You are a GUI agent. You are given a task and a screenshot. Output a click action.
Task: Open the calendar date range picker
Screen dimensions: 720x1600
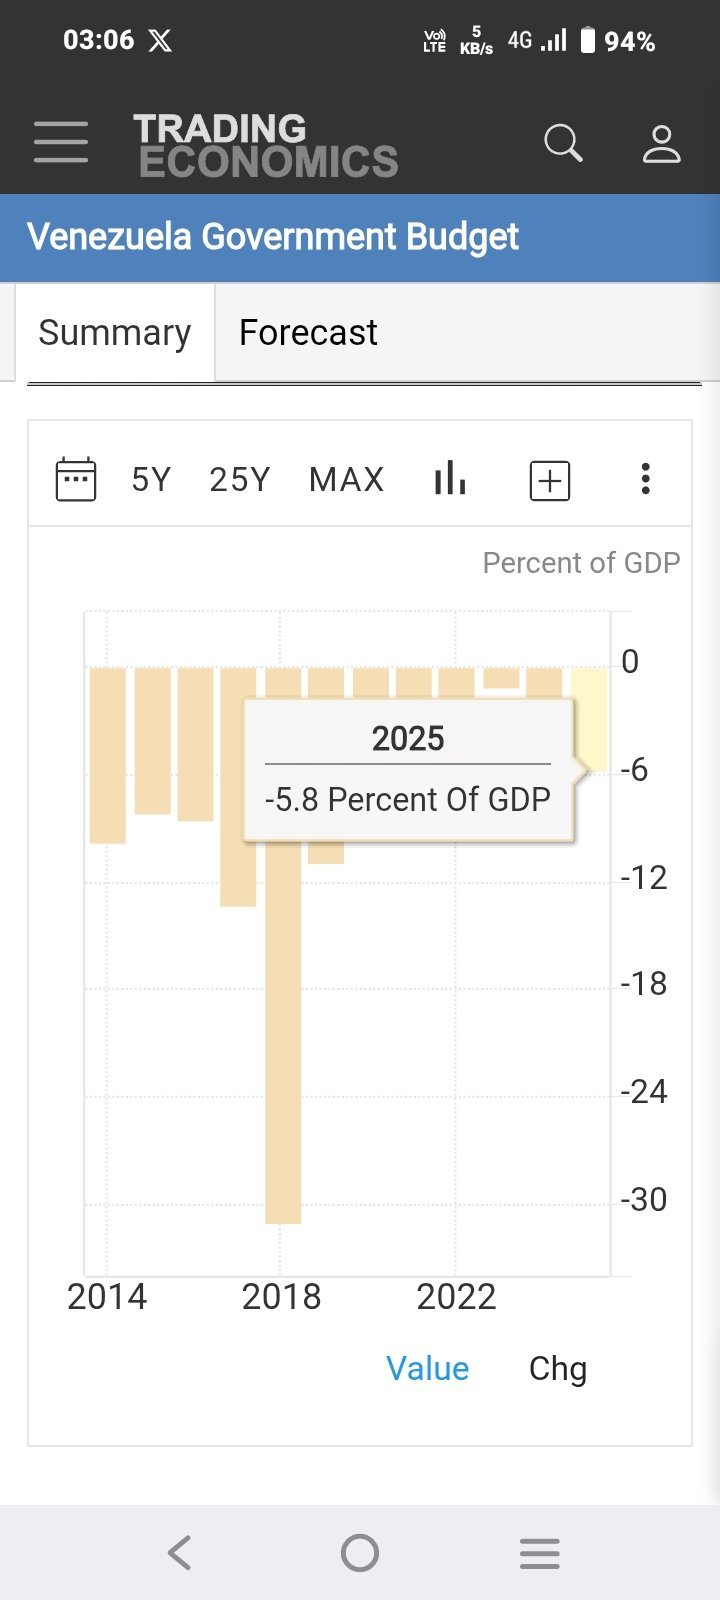[x=76, y=479]
